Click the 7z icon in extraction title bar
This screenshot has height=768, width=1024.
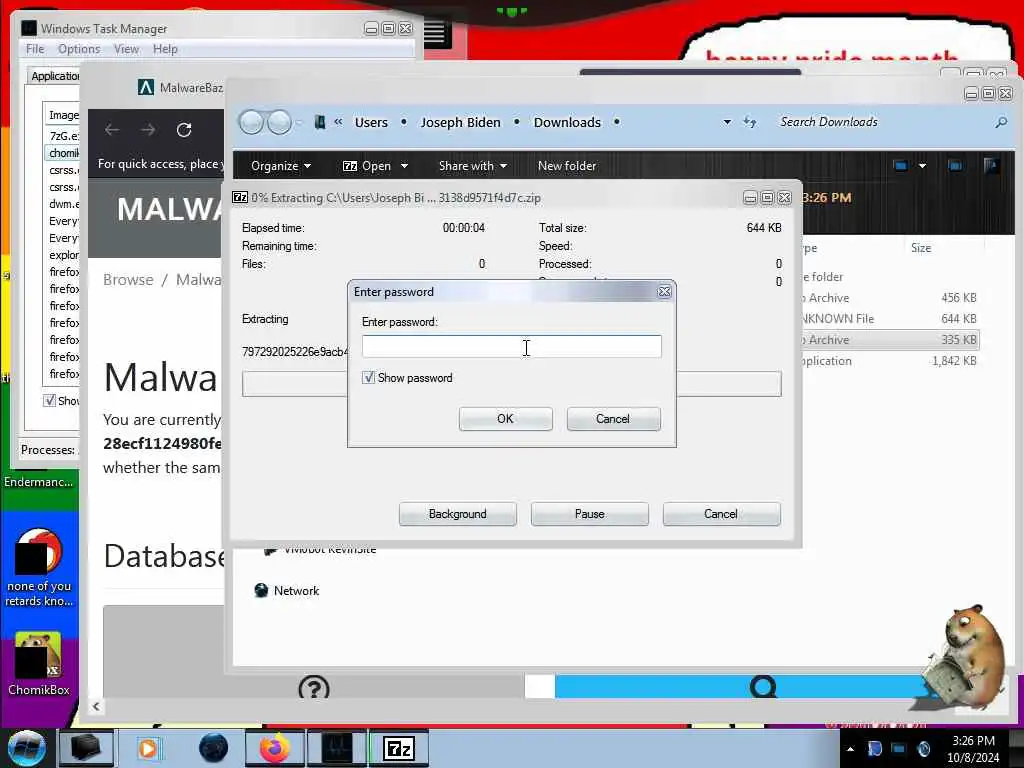pos(240,197)
